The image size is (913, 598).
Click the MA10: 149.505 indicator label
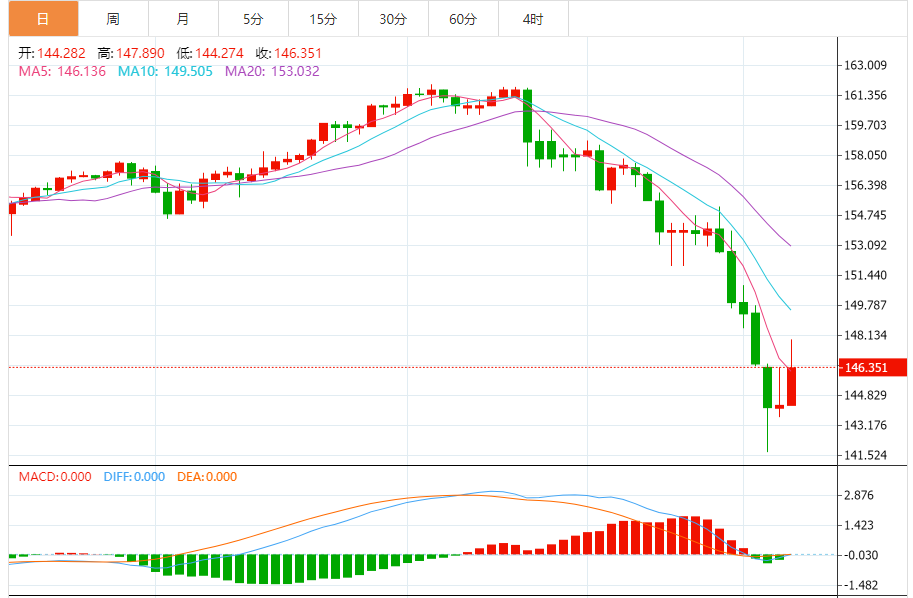[165, 72]
